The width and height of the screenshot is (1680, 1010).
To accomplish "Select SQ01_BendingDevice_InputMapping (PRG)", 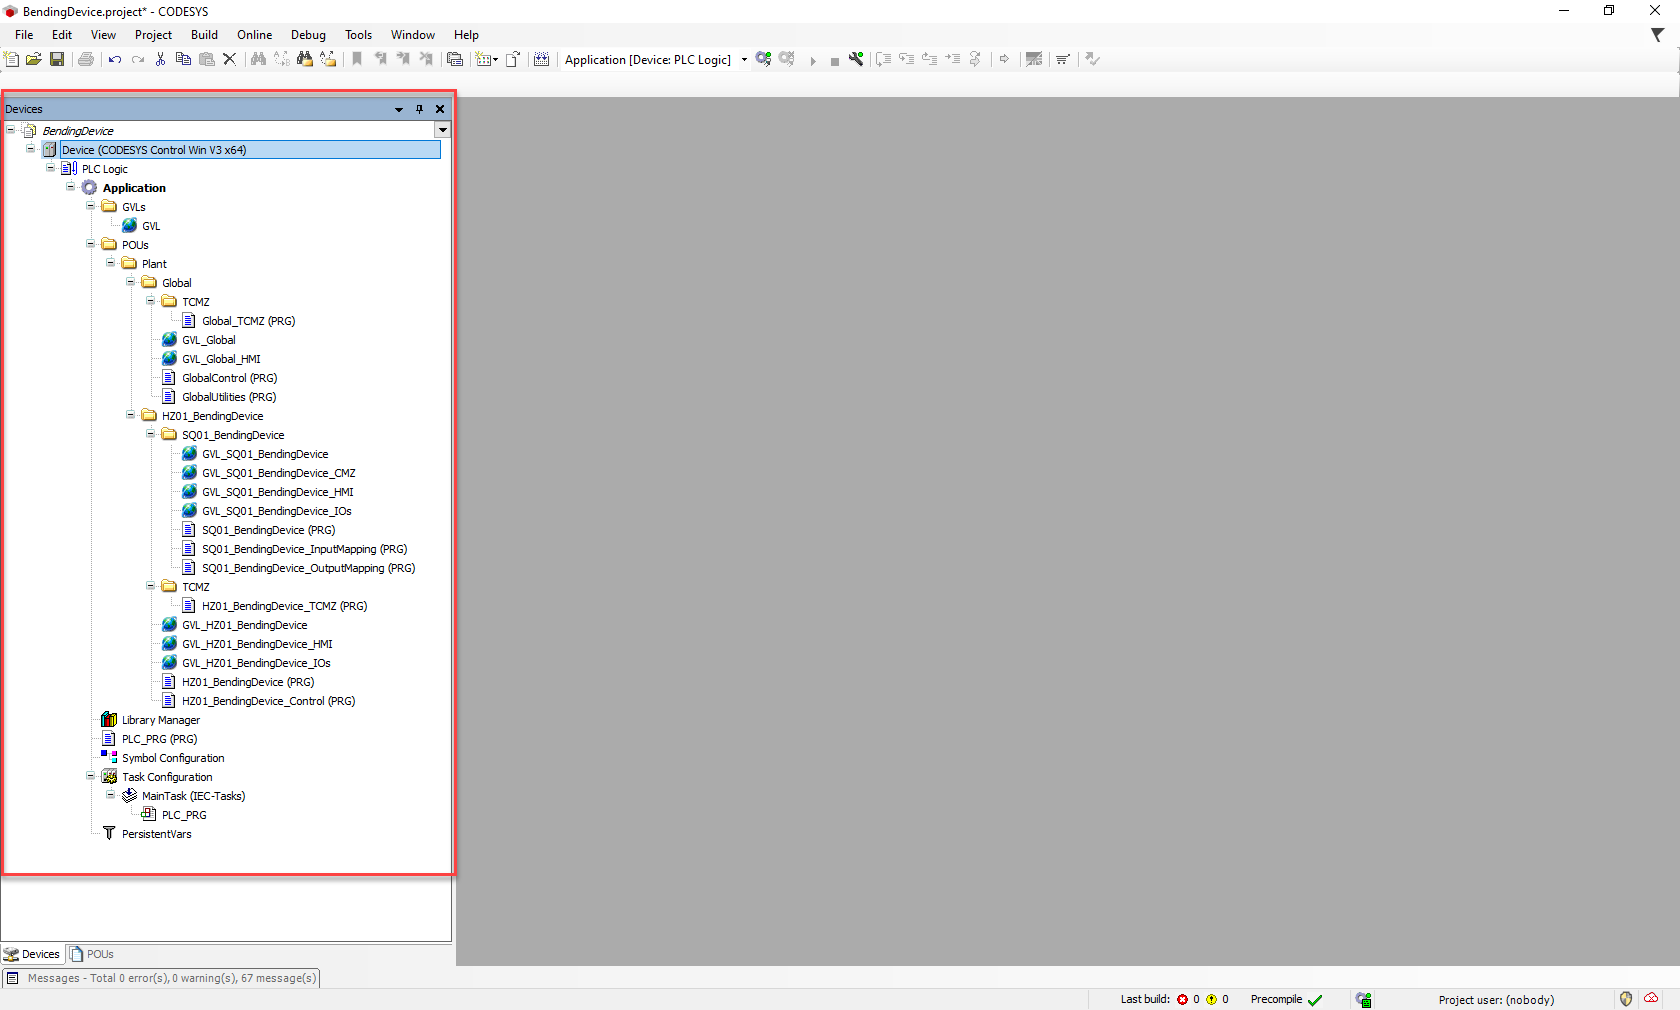I will tap(304, 549).
